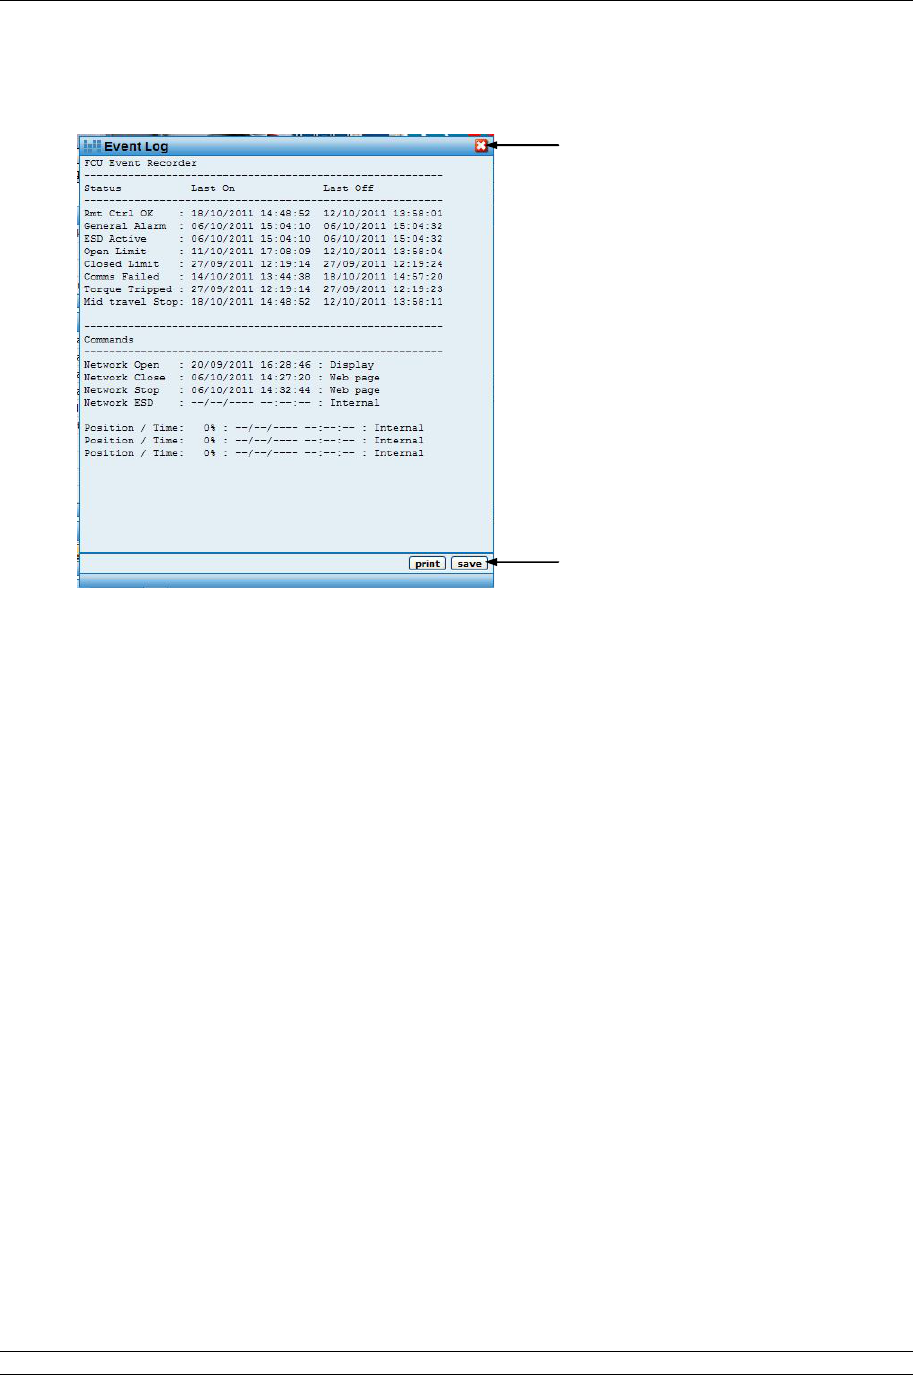Click the "Status" column header
913x1375 pixels.
[103, 188]
